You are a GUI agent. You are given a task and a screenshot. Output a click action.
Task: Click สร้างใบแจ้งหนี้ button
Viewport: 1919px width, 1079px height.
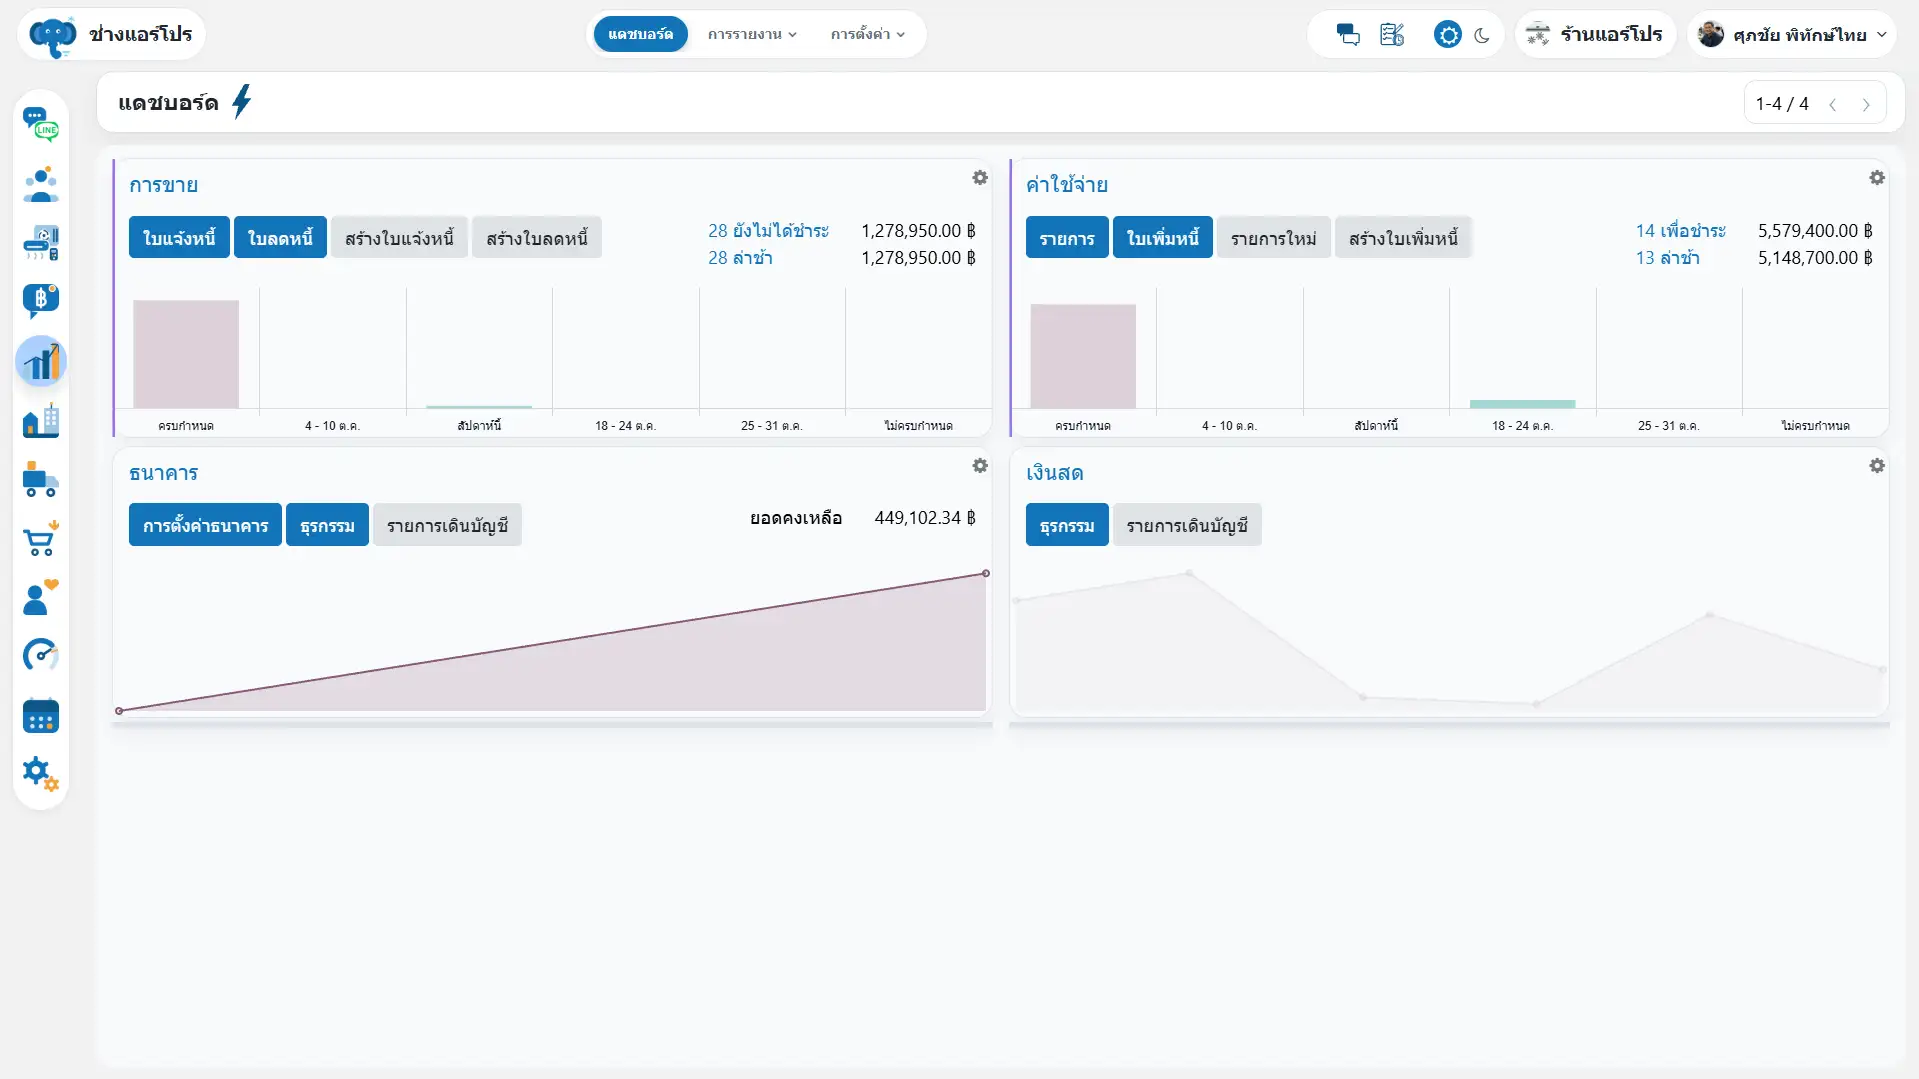(399, 238)
